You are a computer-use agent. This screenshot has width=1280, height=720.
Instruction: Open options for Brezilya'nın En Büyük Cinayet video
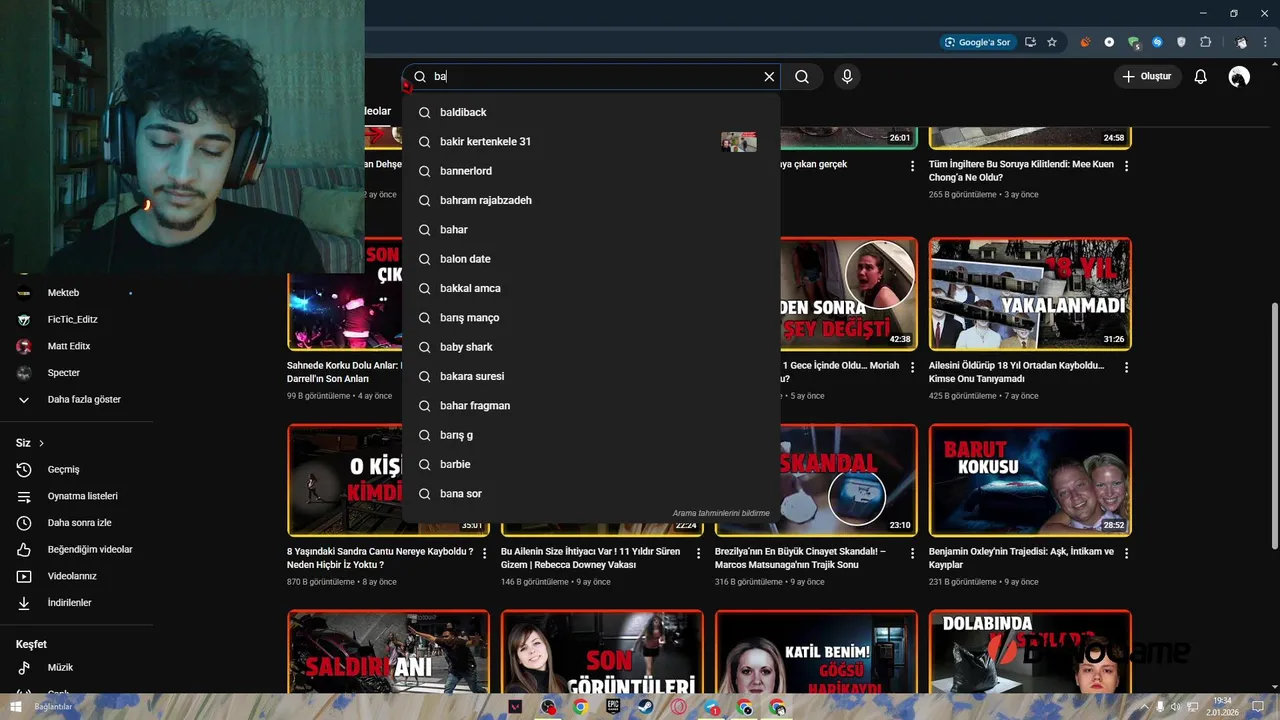point(913,554)
